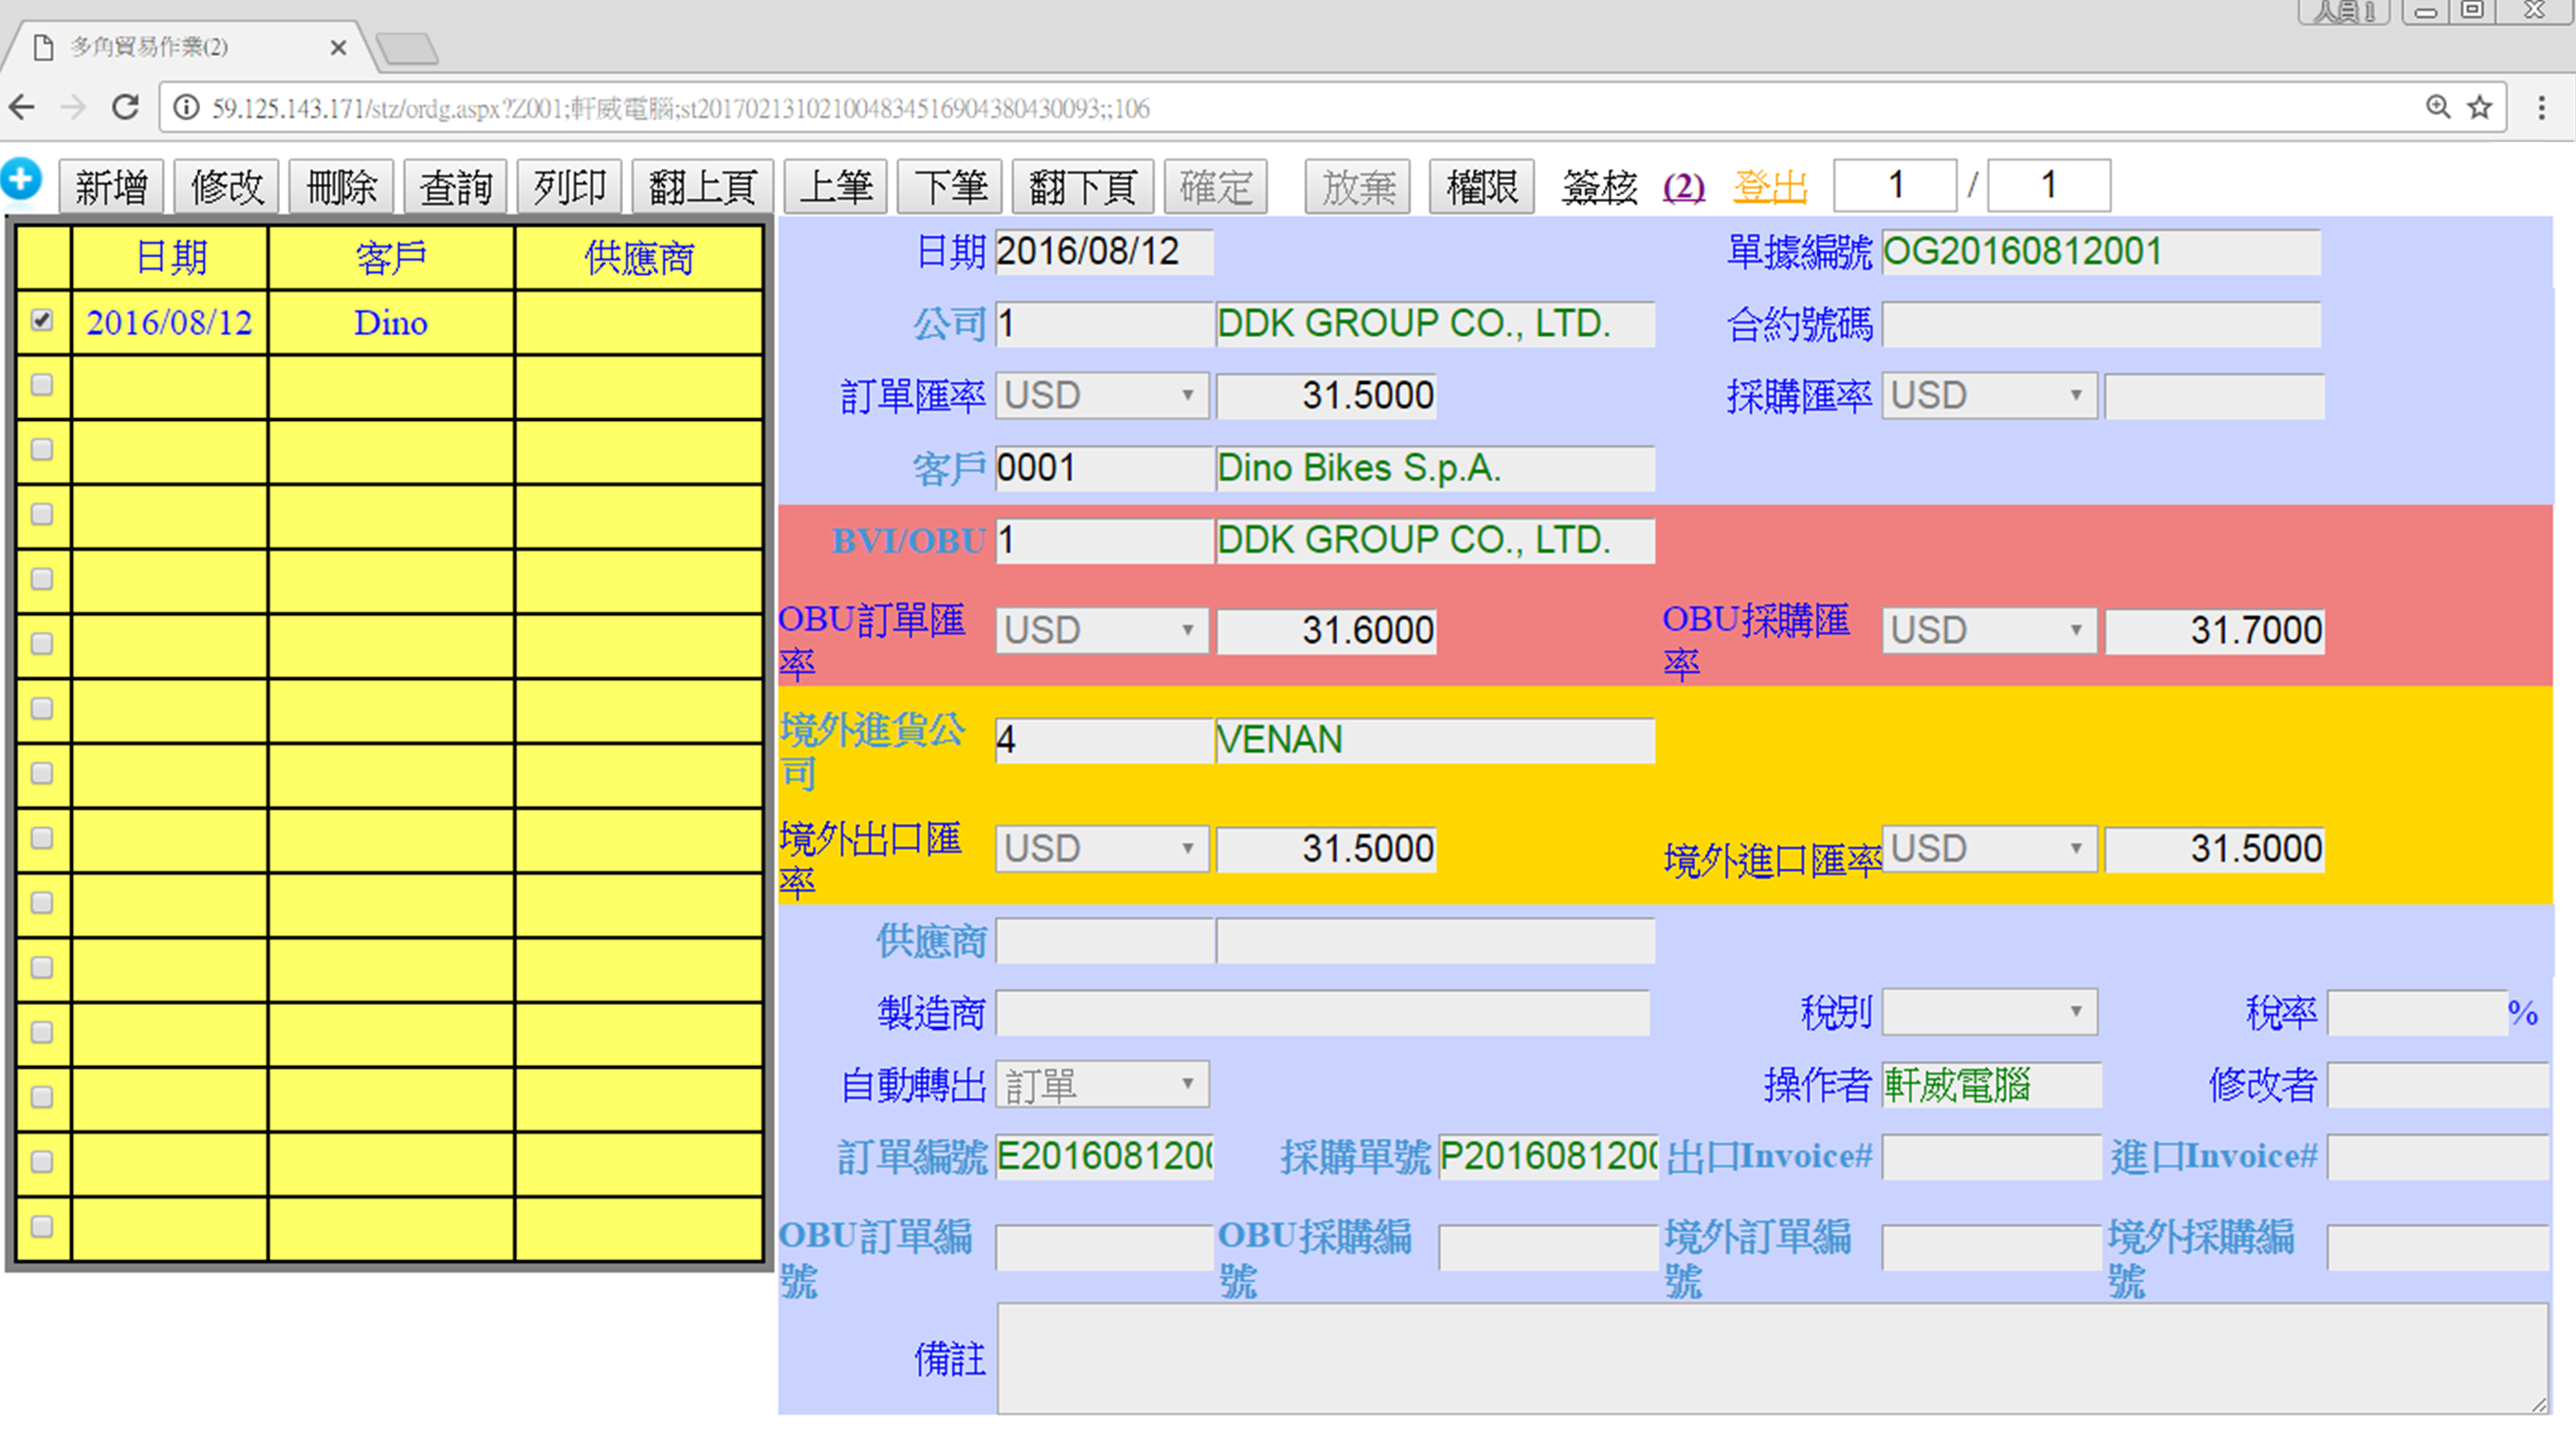Click the 採購單號 field

click(1548, 1157)
